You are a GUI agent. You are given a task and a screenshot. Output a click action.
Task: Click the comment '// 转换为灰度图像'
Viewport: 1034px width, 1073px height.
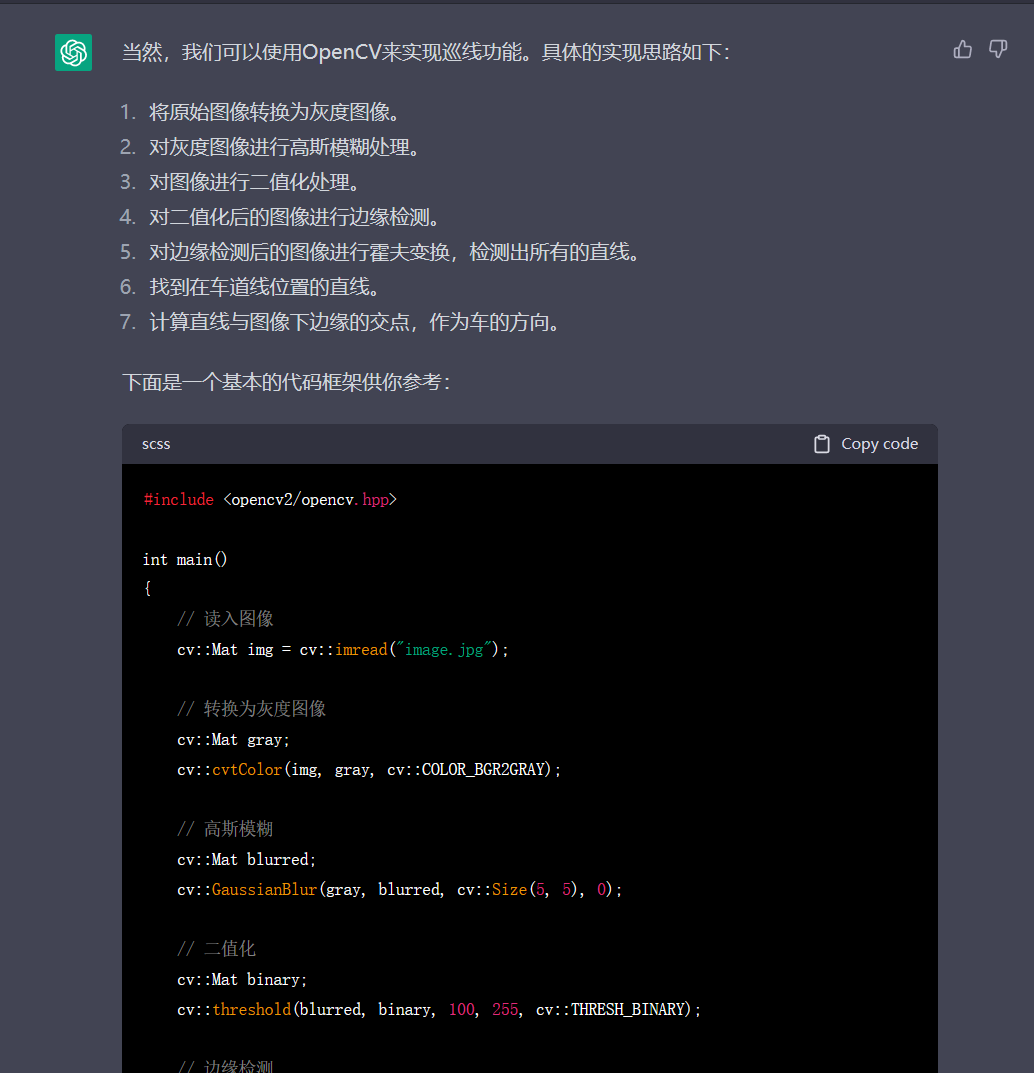251,709
